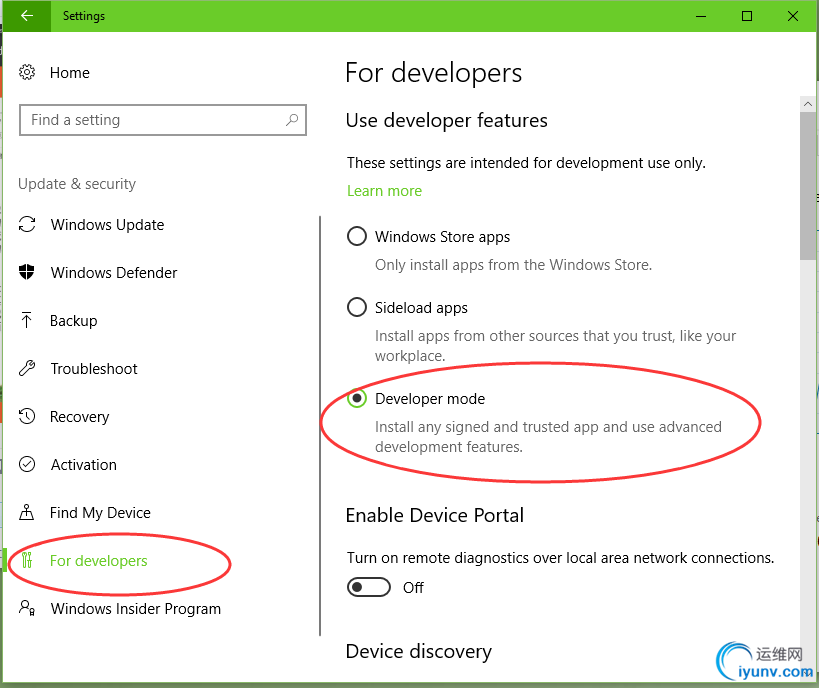Click the Device discovery heading

418,651
